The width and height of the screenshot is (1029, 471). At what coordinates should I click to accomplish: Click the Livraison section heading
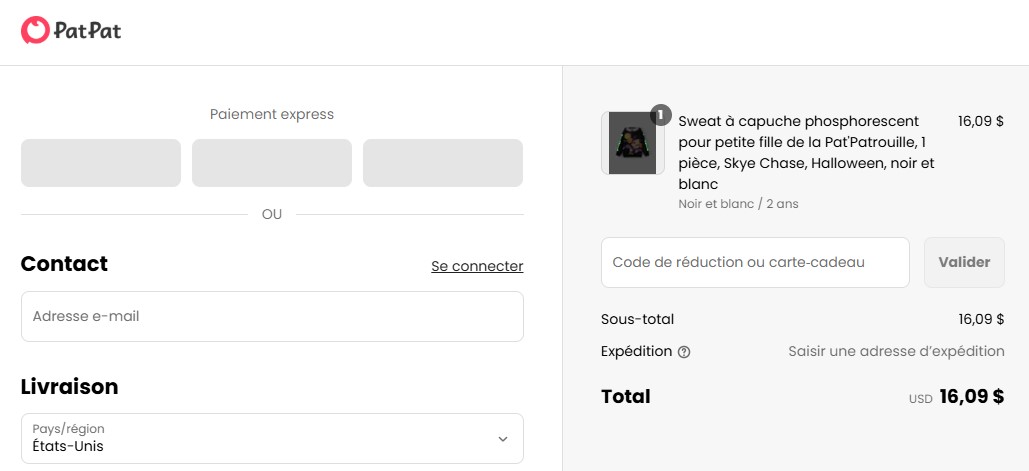click(x=69, y=386)
